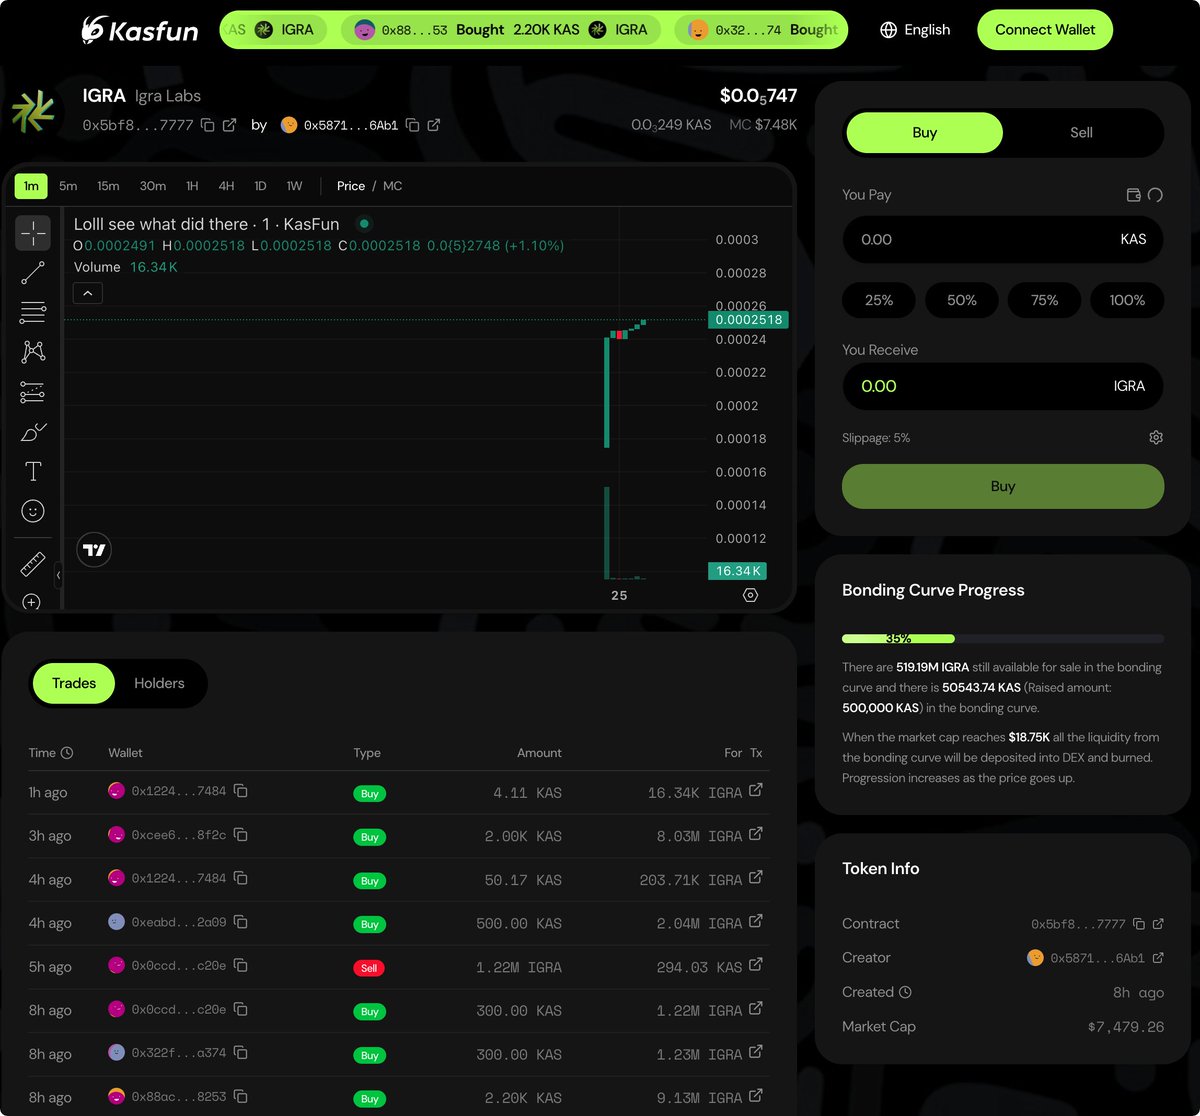Click the 0.0002518 current price label
This screenshot has height=1116, width=1200.
[747, 320]
